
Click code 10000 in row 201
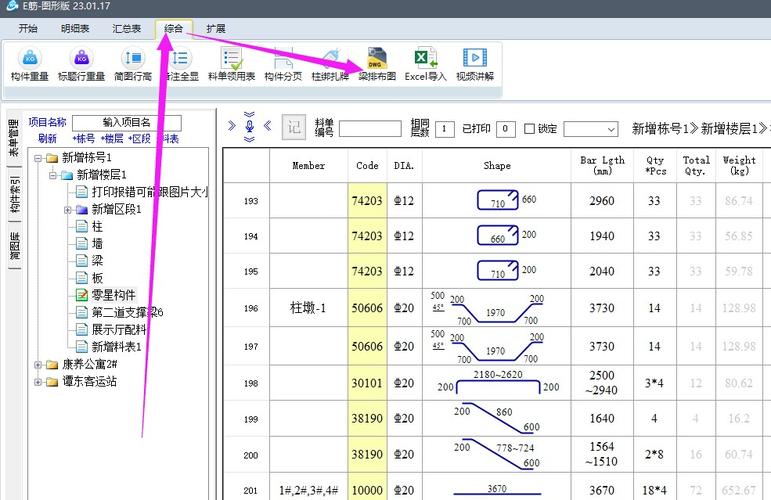(367, 490)
